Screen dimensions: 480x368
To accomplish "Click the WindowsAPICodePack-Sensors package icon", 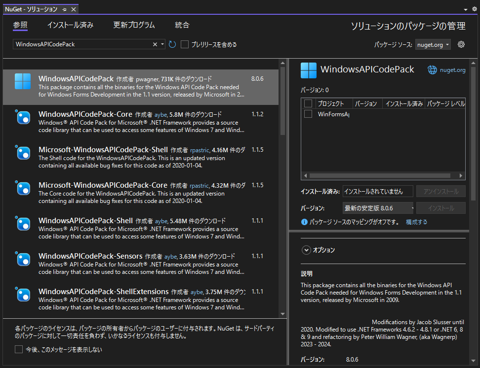I will coord(23,259).
